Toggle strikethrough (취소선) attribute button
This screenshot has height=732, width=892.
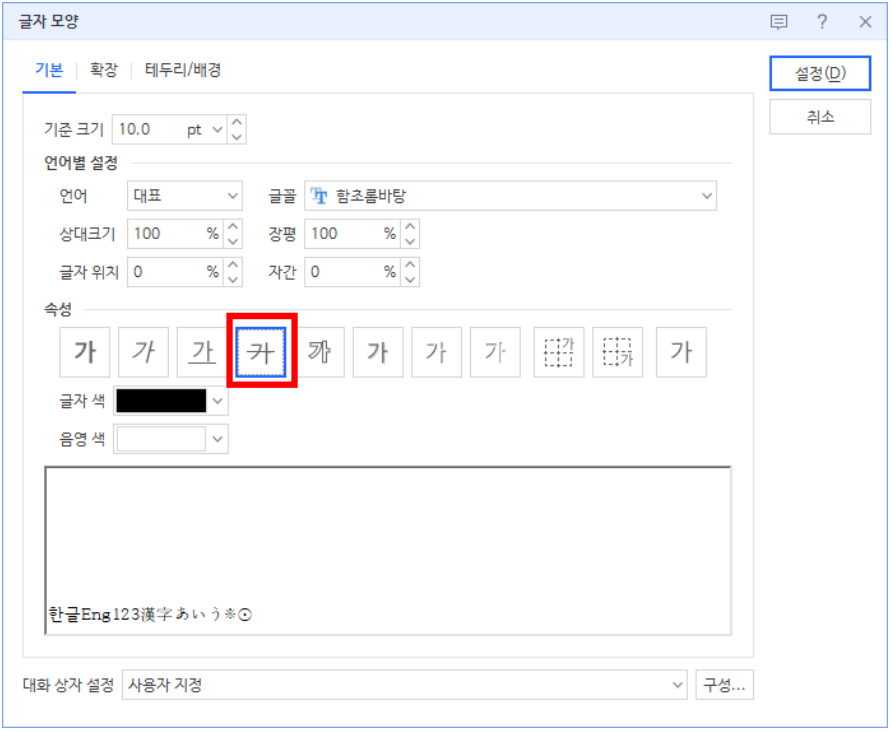point(261,352)
